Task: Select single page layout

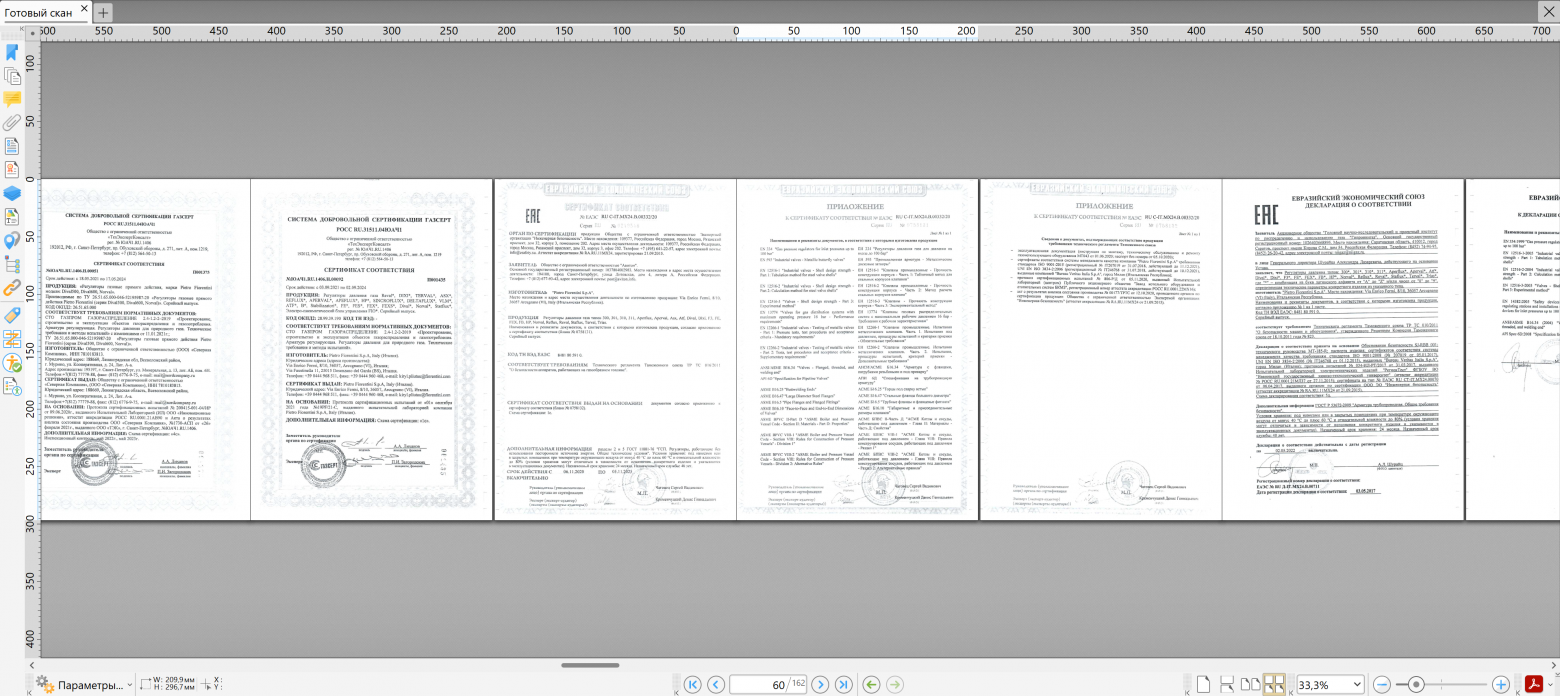Action: [x=1205, y=684]
